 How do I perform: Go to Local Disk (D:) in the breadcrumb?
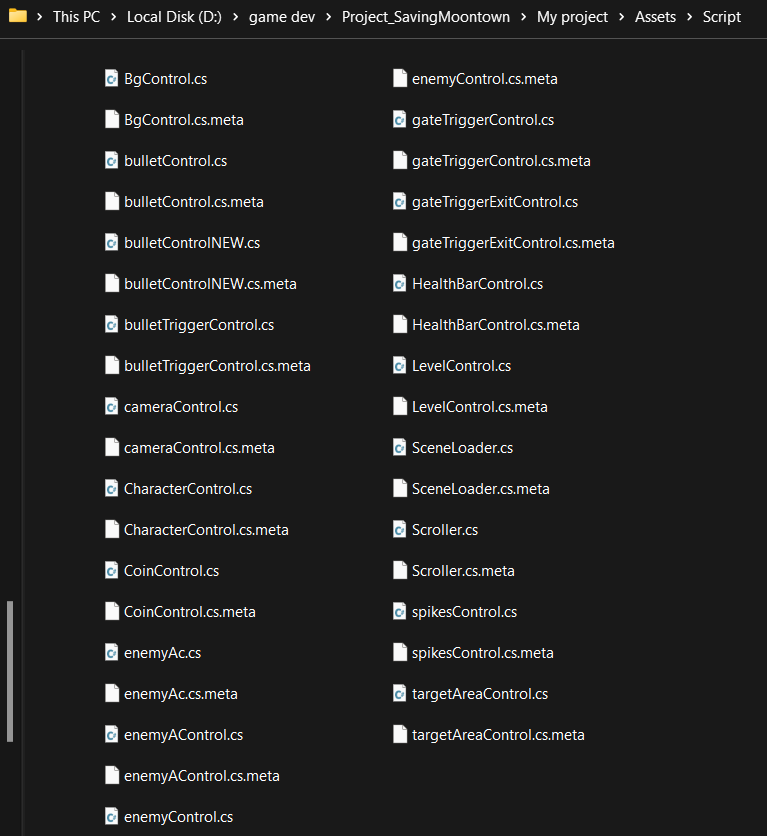174,17
